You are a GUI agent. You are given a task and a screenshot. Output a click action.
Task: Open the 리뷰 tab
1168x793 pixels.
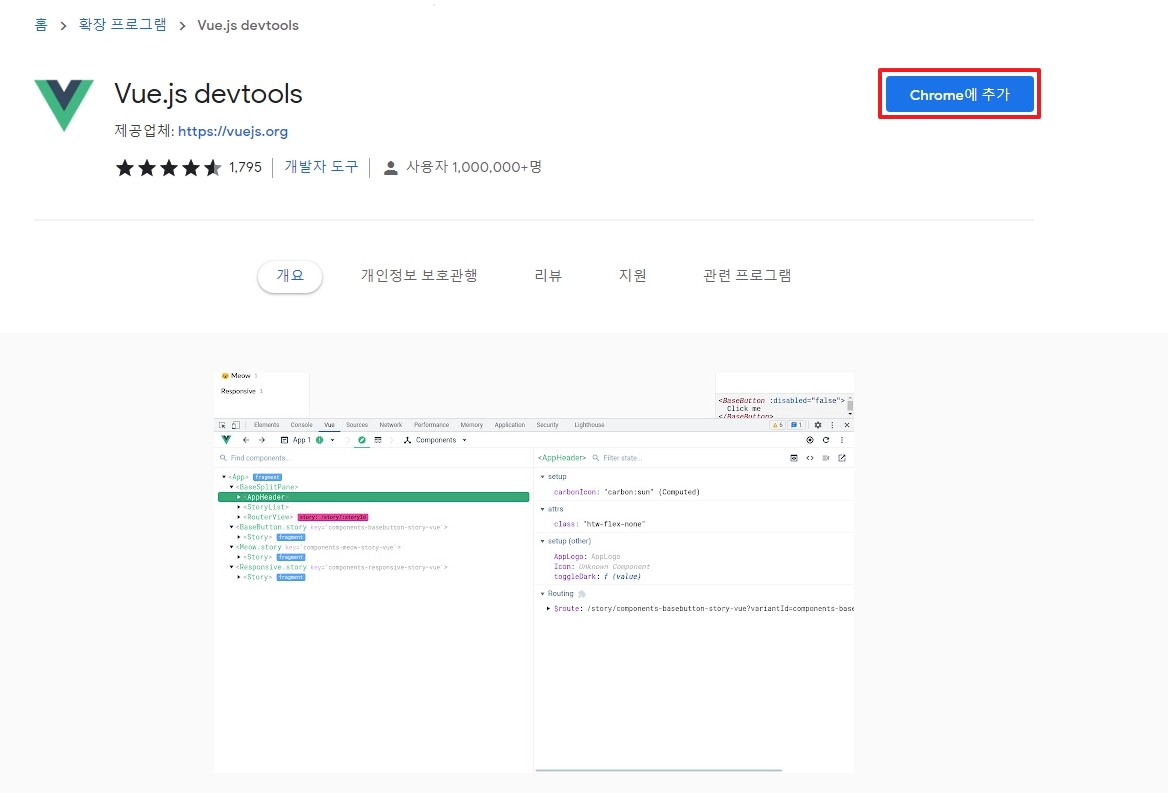(x=548, y=276)
